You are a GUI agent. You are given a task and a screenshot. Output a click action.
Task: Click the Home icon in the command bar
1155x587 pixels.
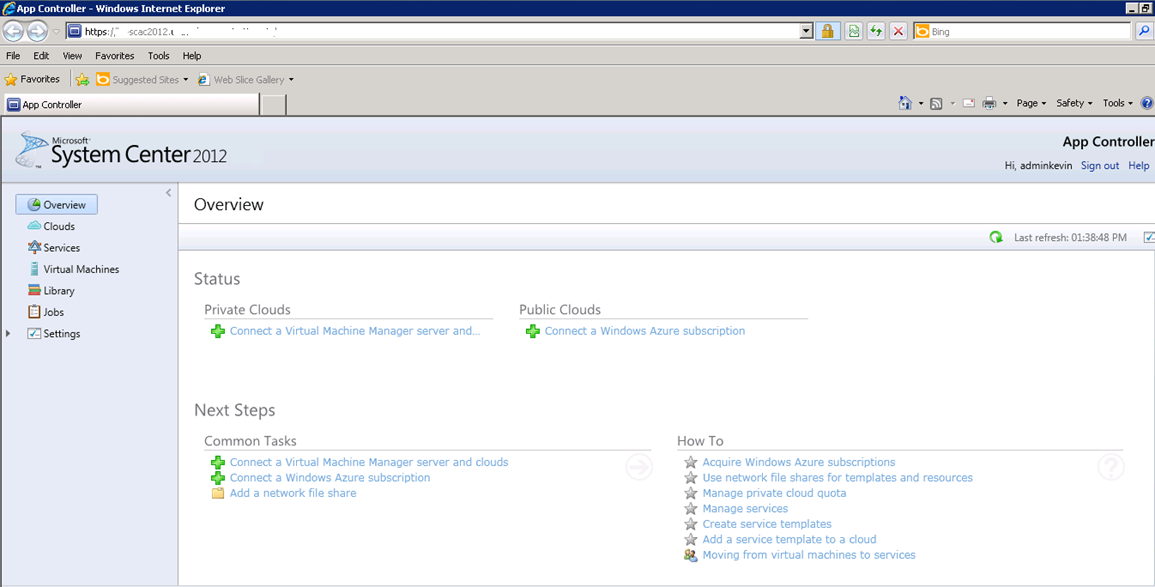click(905, 103)
